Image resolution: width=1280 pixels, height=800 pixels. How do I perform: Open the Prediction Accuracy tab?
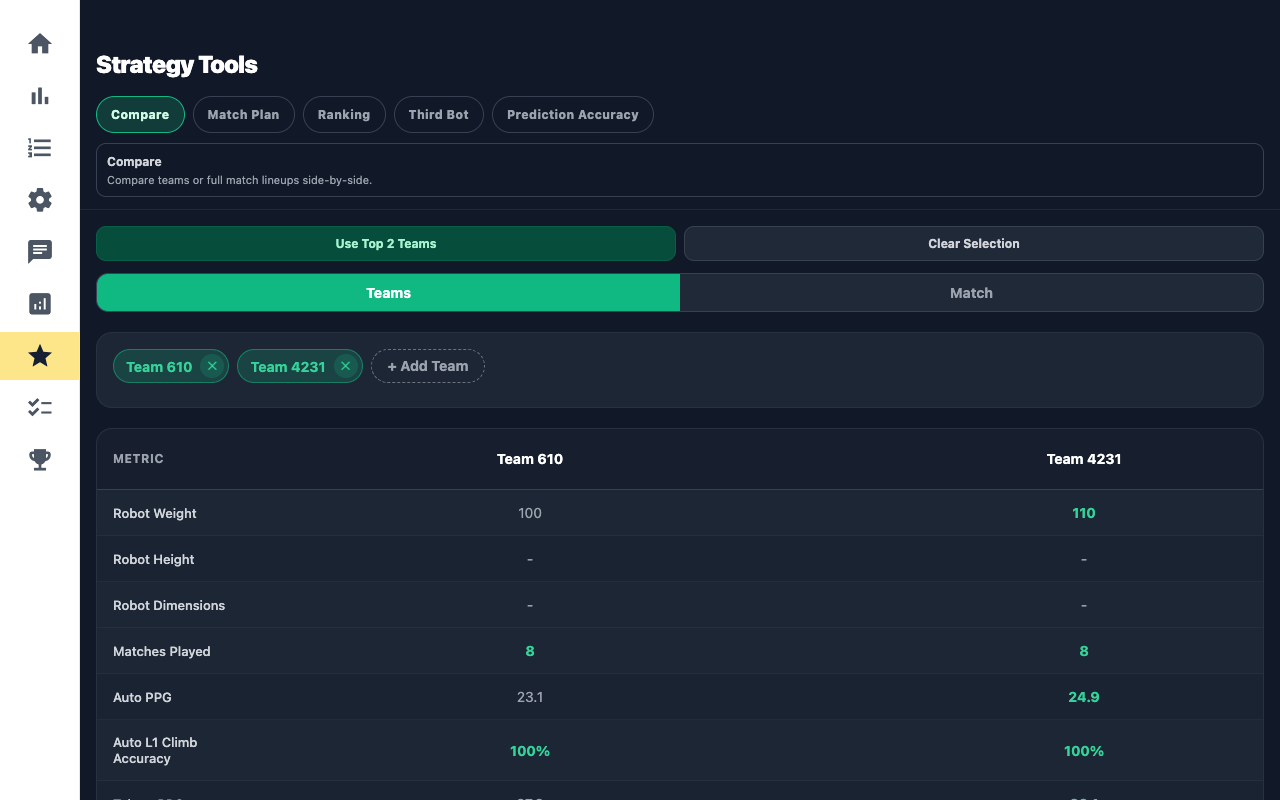pyautogui.click(x=573, y=114)
